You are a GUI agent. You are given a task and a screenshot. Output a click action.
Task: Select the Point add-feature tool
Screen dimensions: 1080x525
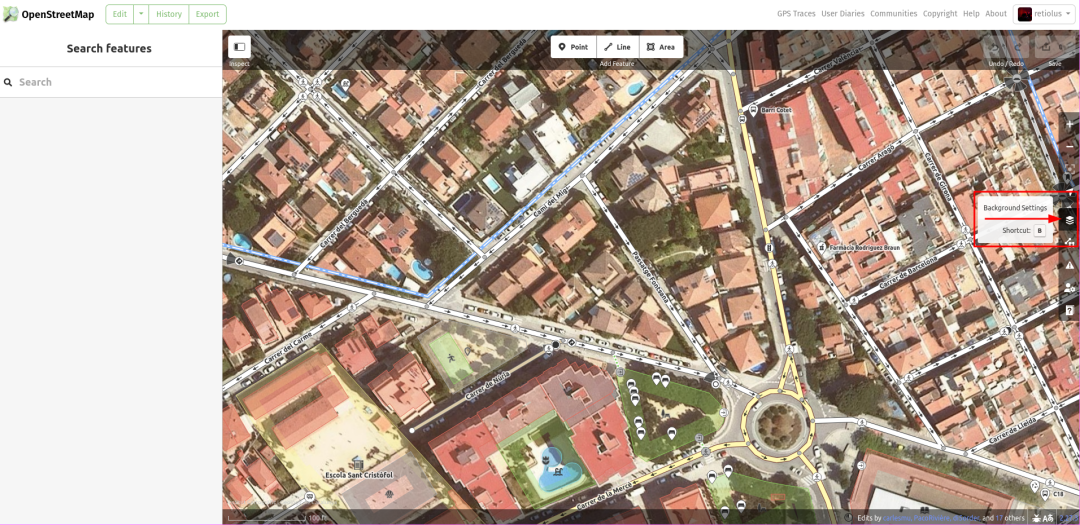click(573, 47)
